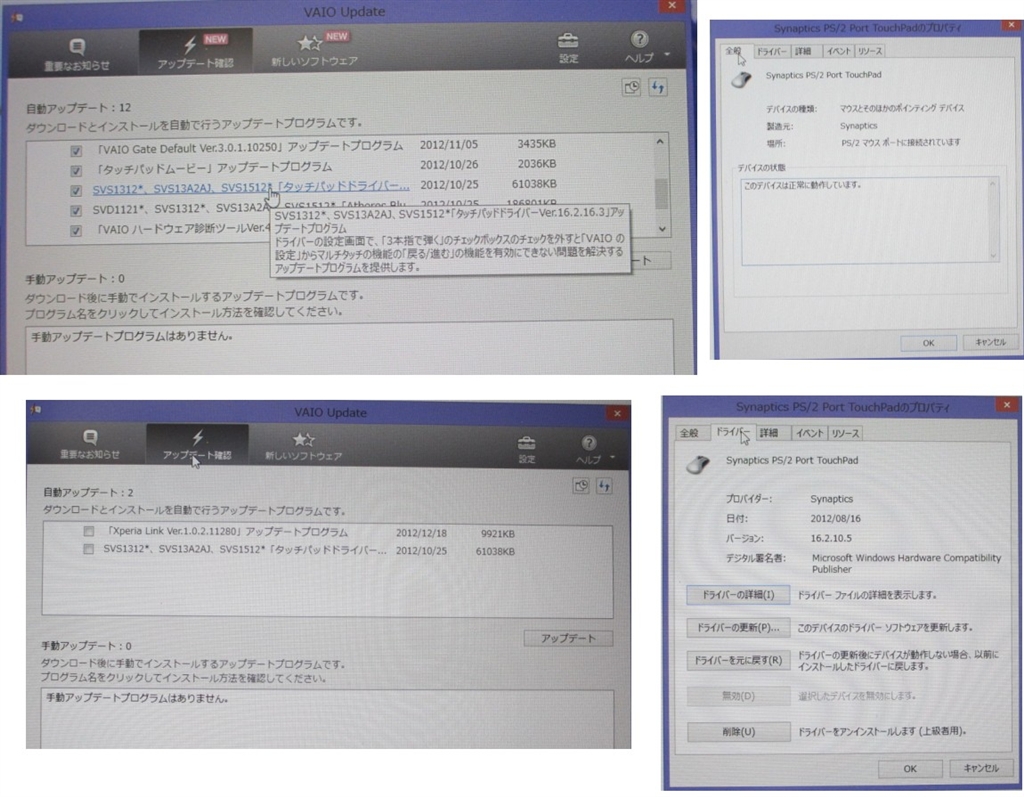
Task: Expand ヘルプ arrow in VAIO Update with 12 auto-updates
Action: point(667,54)
